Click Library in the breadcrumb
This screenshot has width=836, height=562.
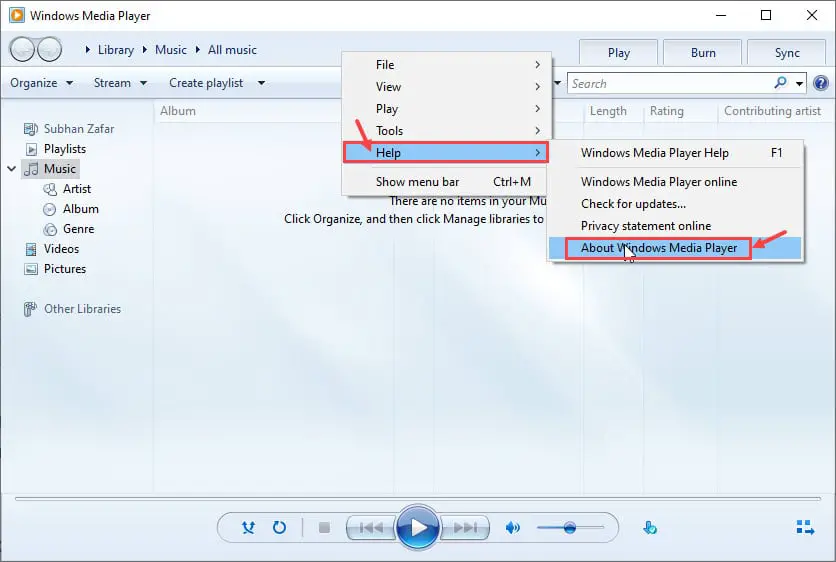116,50
